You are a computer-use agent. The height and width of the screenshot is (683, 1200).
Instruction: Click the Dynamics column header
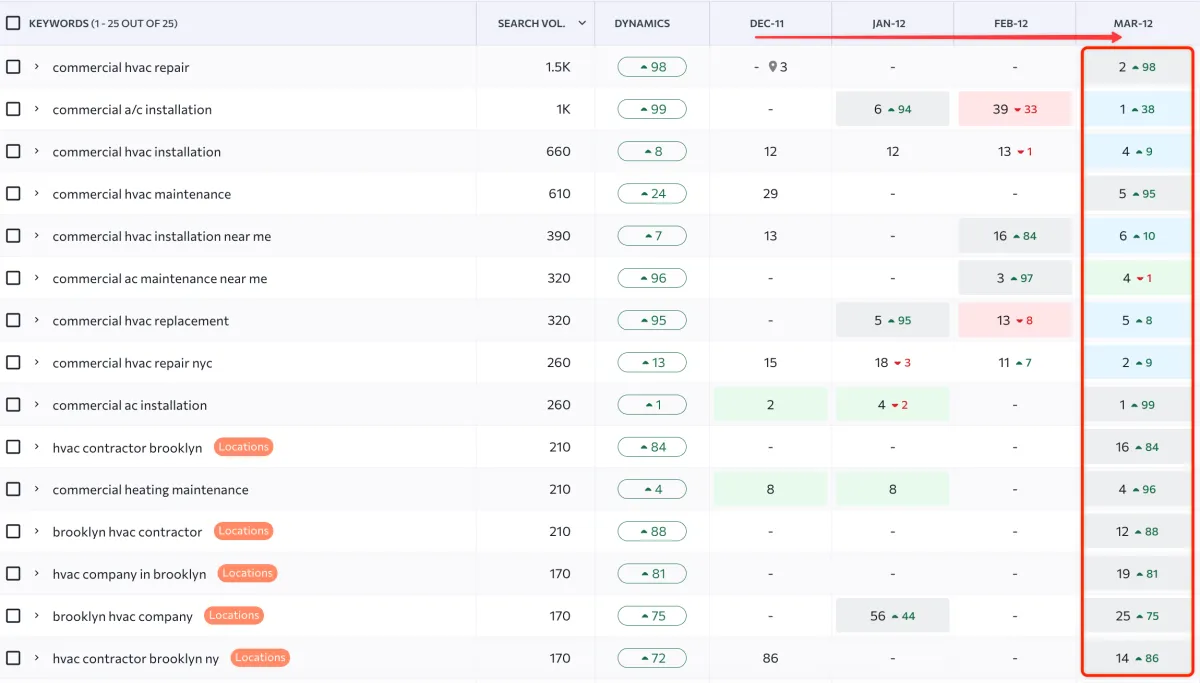642,23
